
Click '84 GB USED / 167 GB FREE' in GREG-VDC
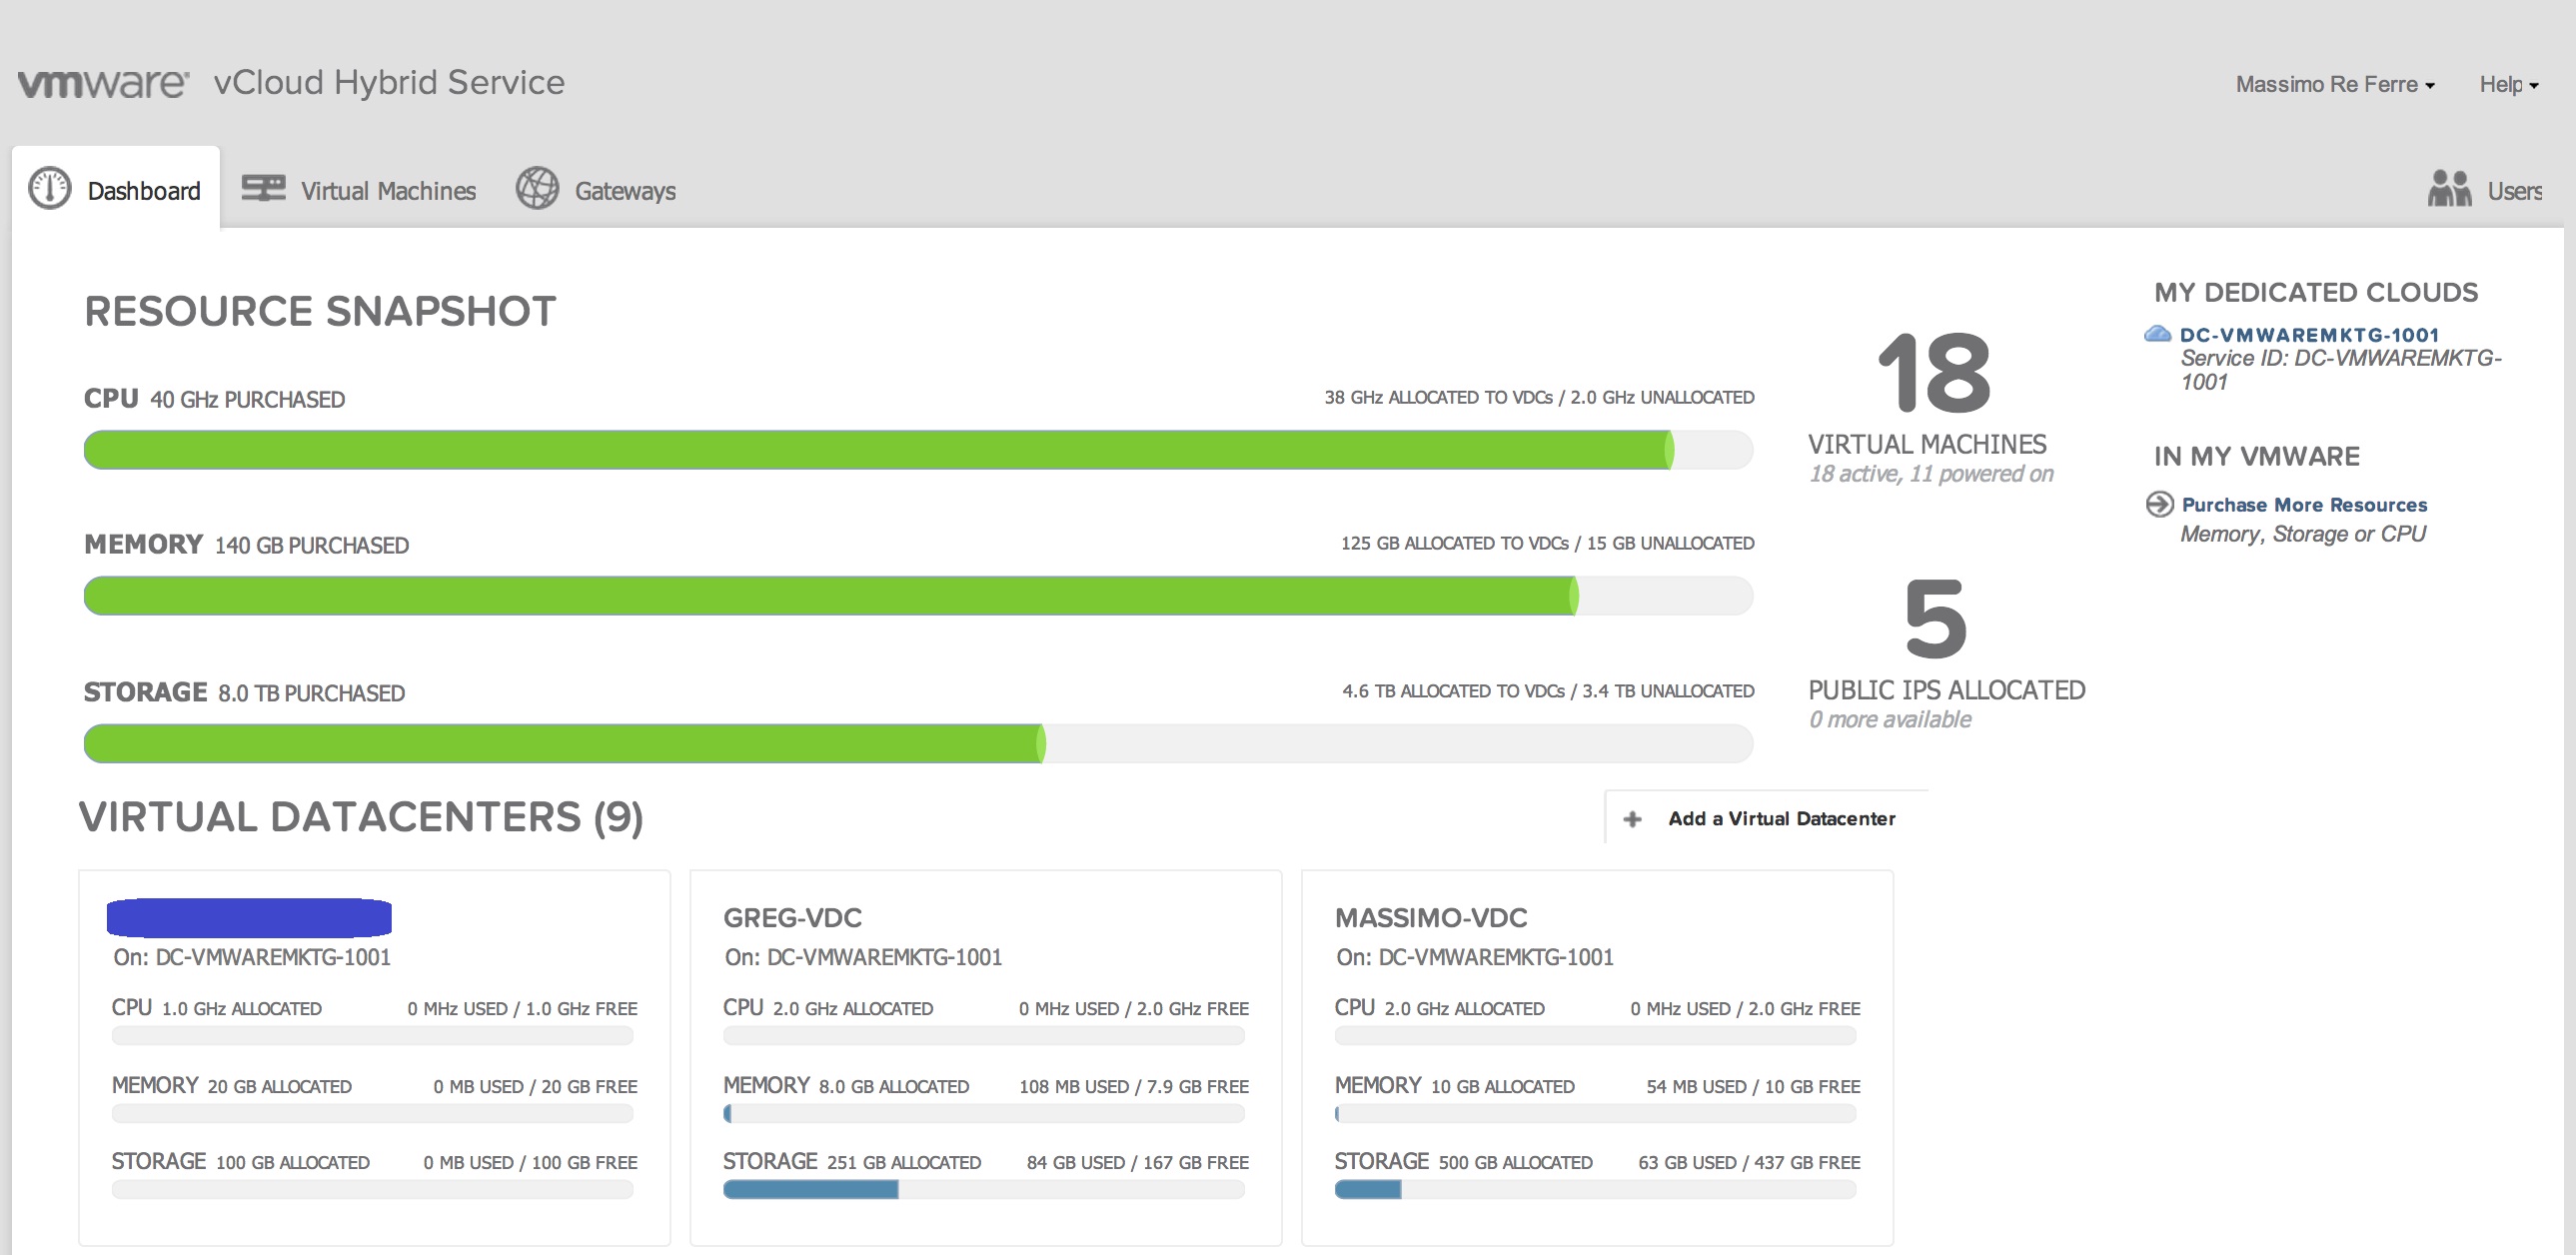[1137, 1163]
